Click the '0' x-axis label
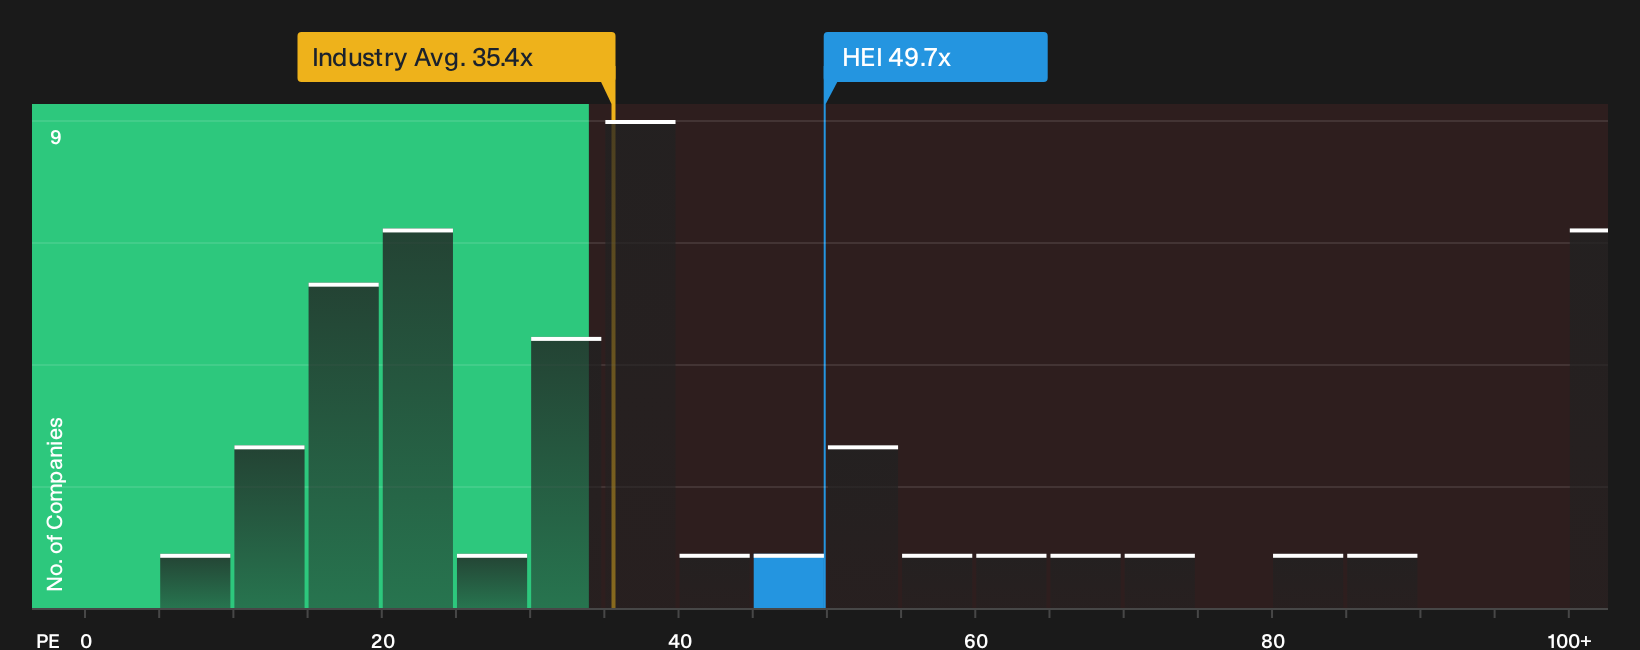This screenshot has height=650, width=1640. coord(86,641)
